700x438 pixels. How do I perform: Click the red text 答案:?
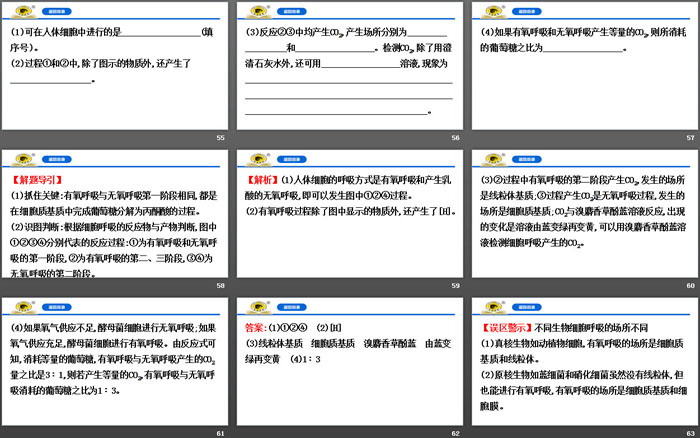(x=256, y=328)
